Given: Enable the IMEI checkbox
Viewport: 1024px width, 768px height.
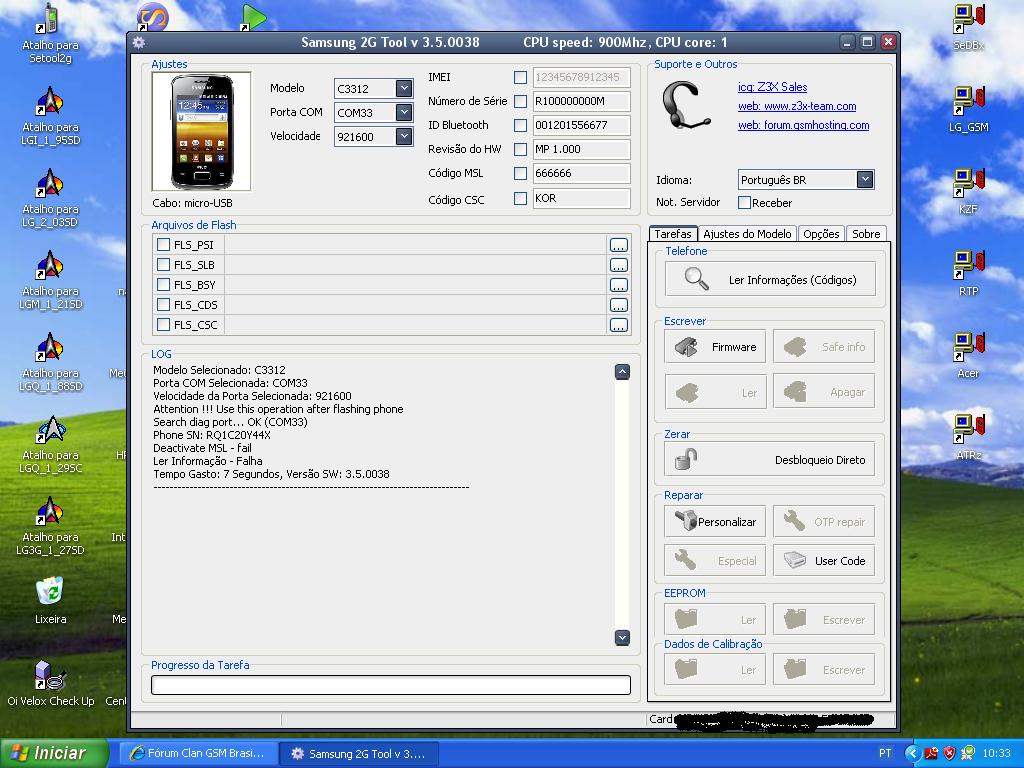Looking at the screenshot, I should pos(520,78).
